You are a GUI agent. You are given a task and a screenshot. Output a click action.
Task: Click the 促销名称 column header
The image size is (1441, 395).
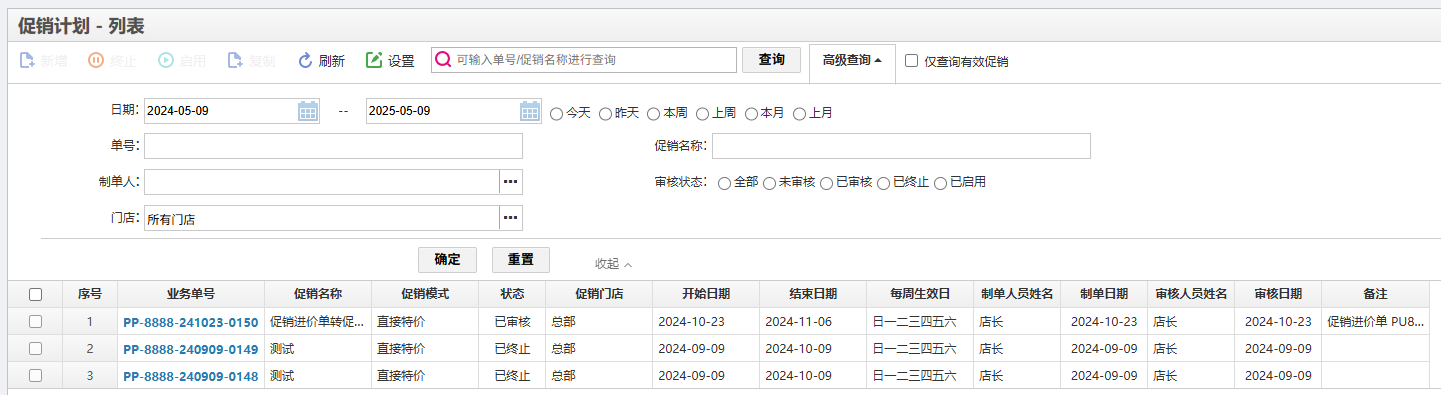pos(318,294)
